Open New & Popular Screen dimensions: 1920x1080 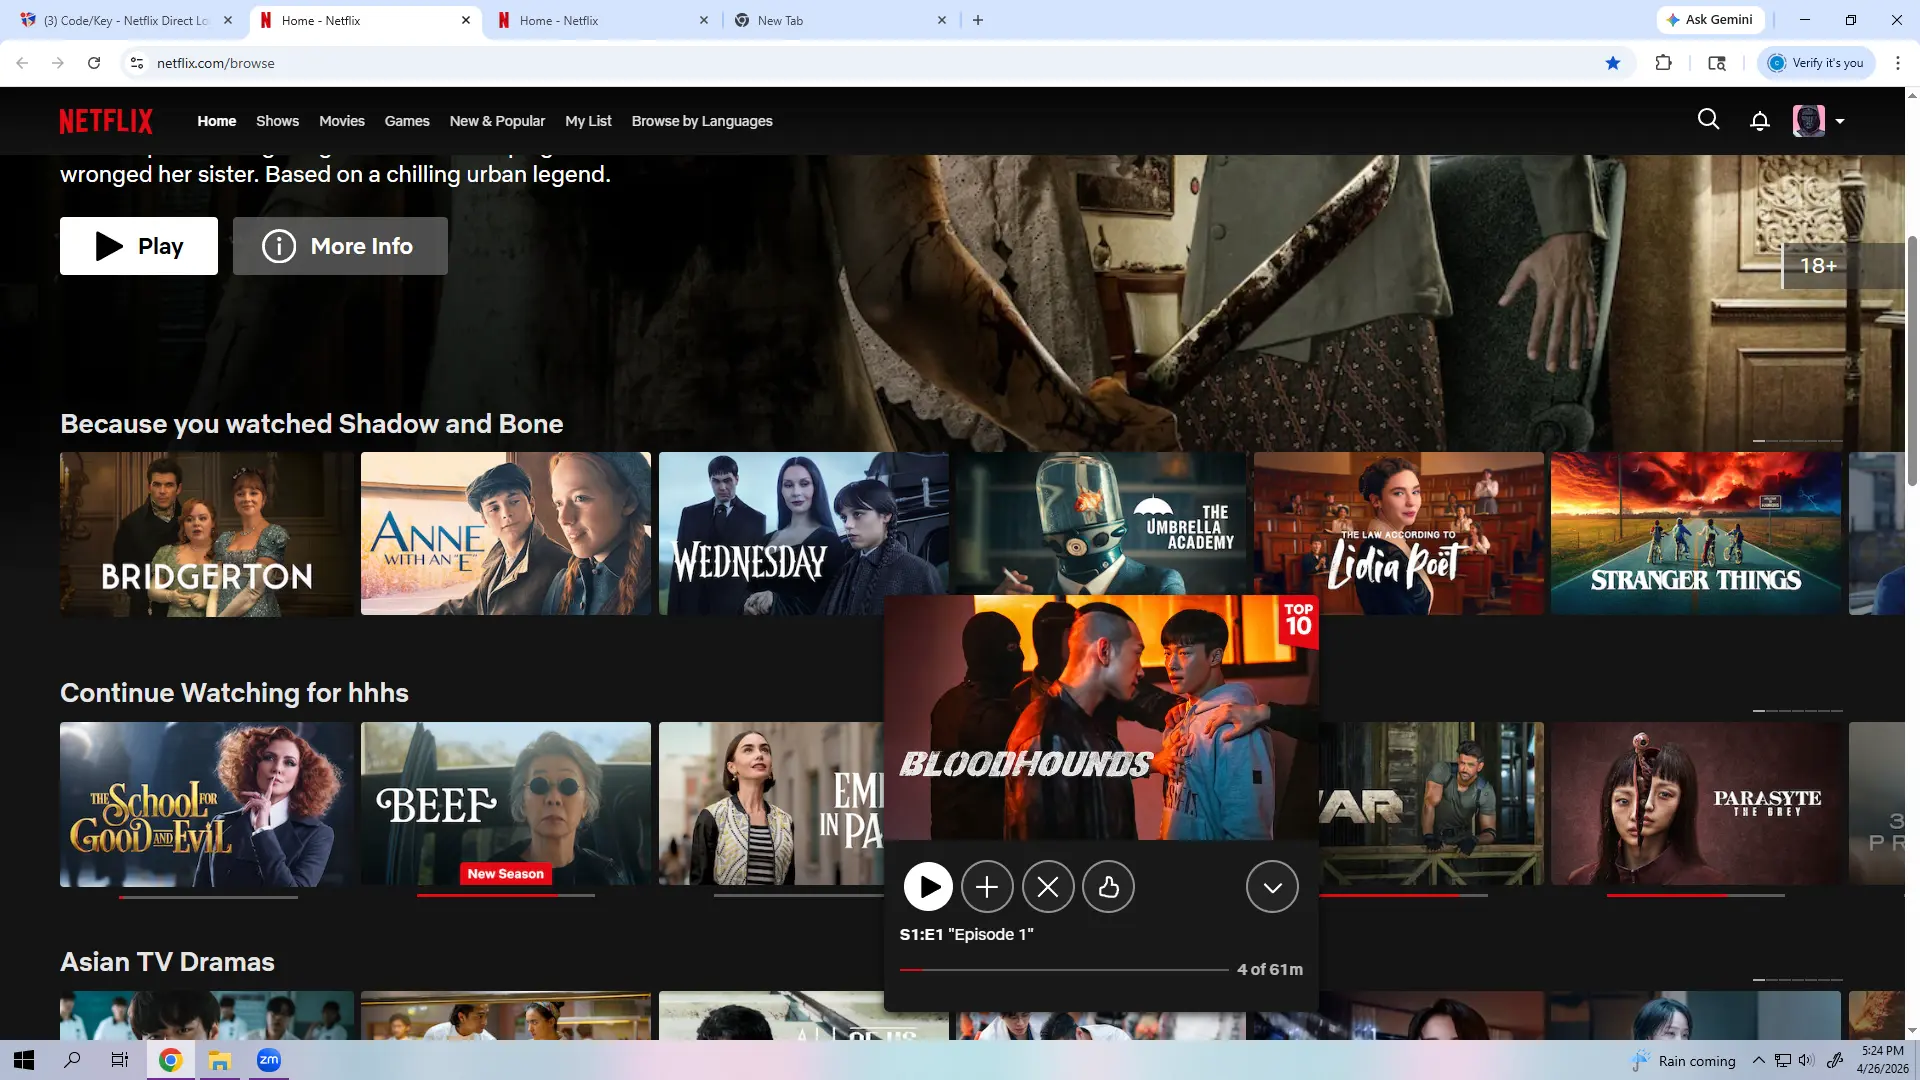[497, 121]
